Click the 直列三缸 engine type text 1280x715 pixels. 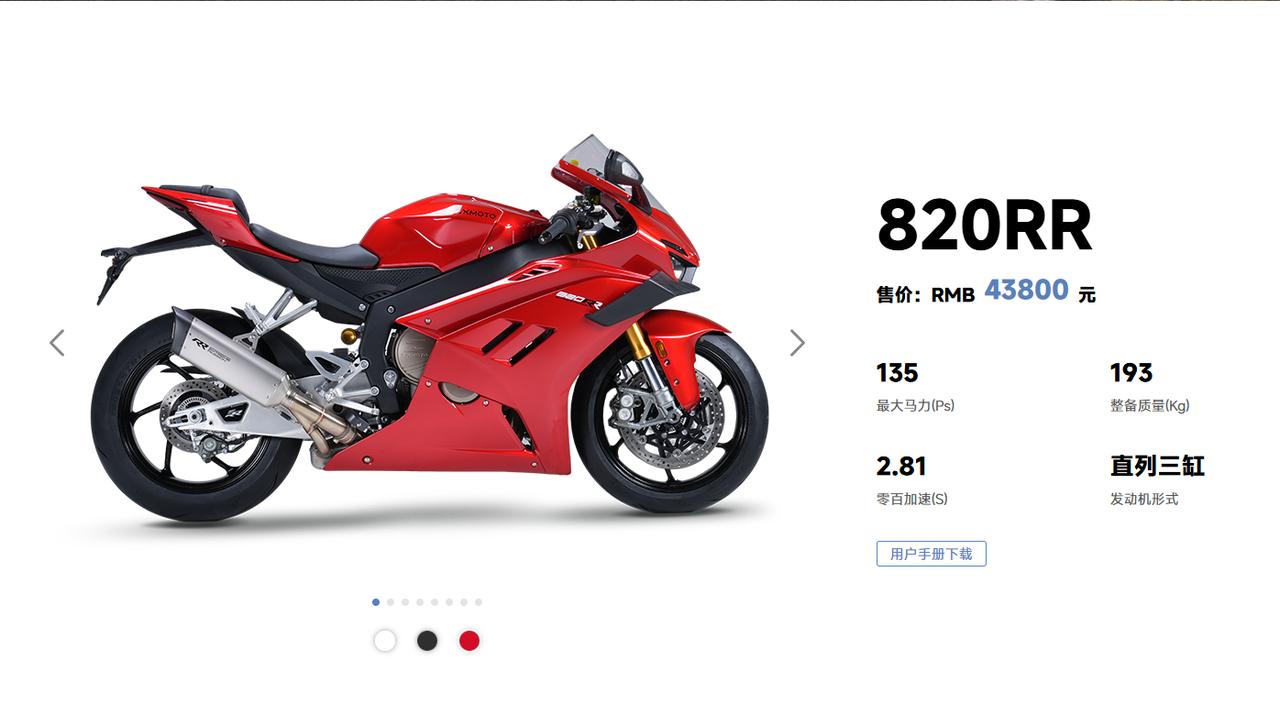coord(1157,466)
